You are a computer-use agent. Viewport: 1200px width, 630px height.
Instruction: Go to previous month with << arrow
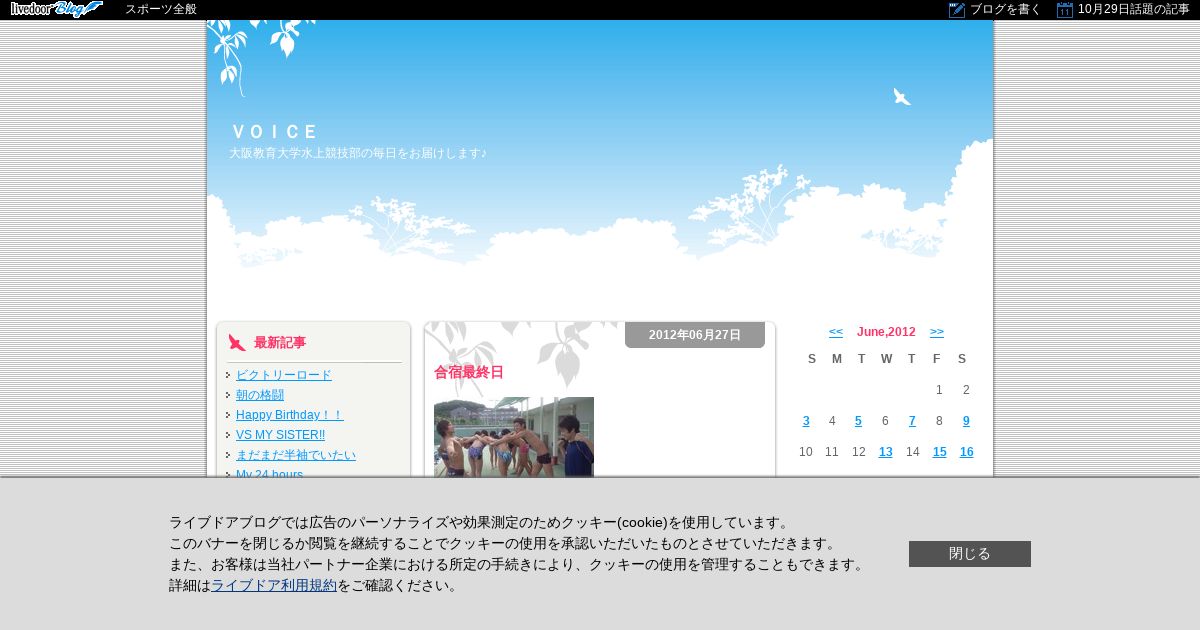pos(836,332)
